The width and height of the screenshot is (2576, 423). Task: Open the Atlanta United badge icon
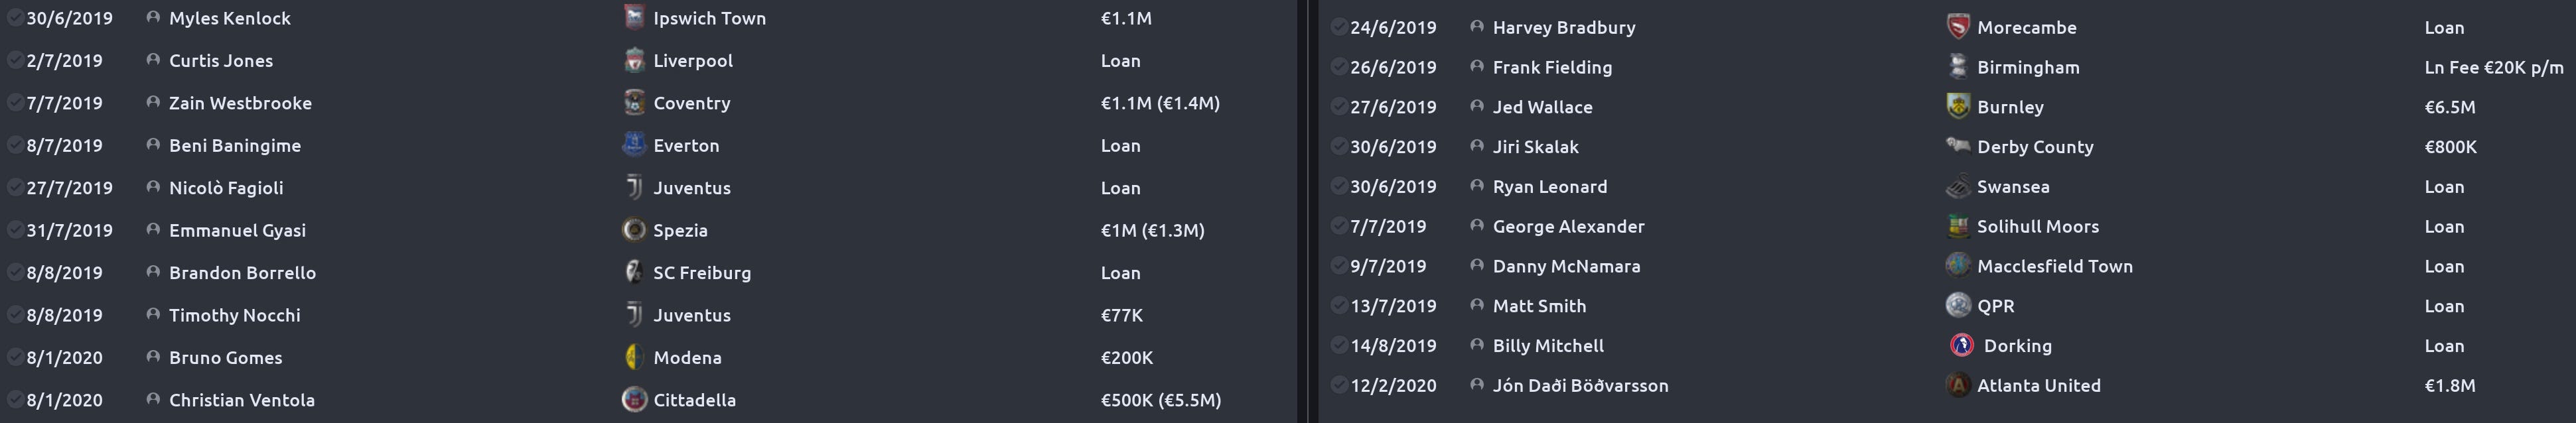(1958, 385)
